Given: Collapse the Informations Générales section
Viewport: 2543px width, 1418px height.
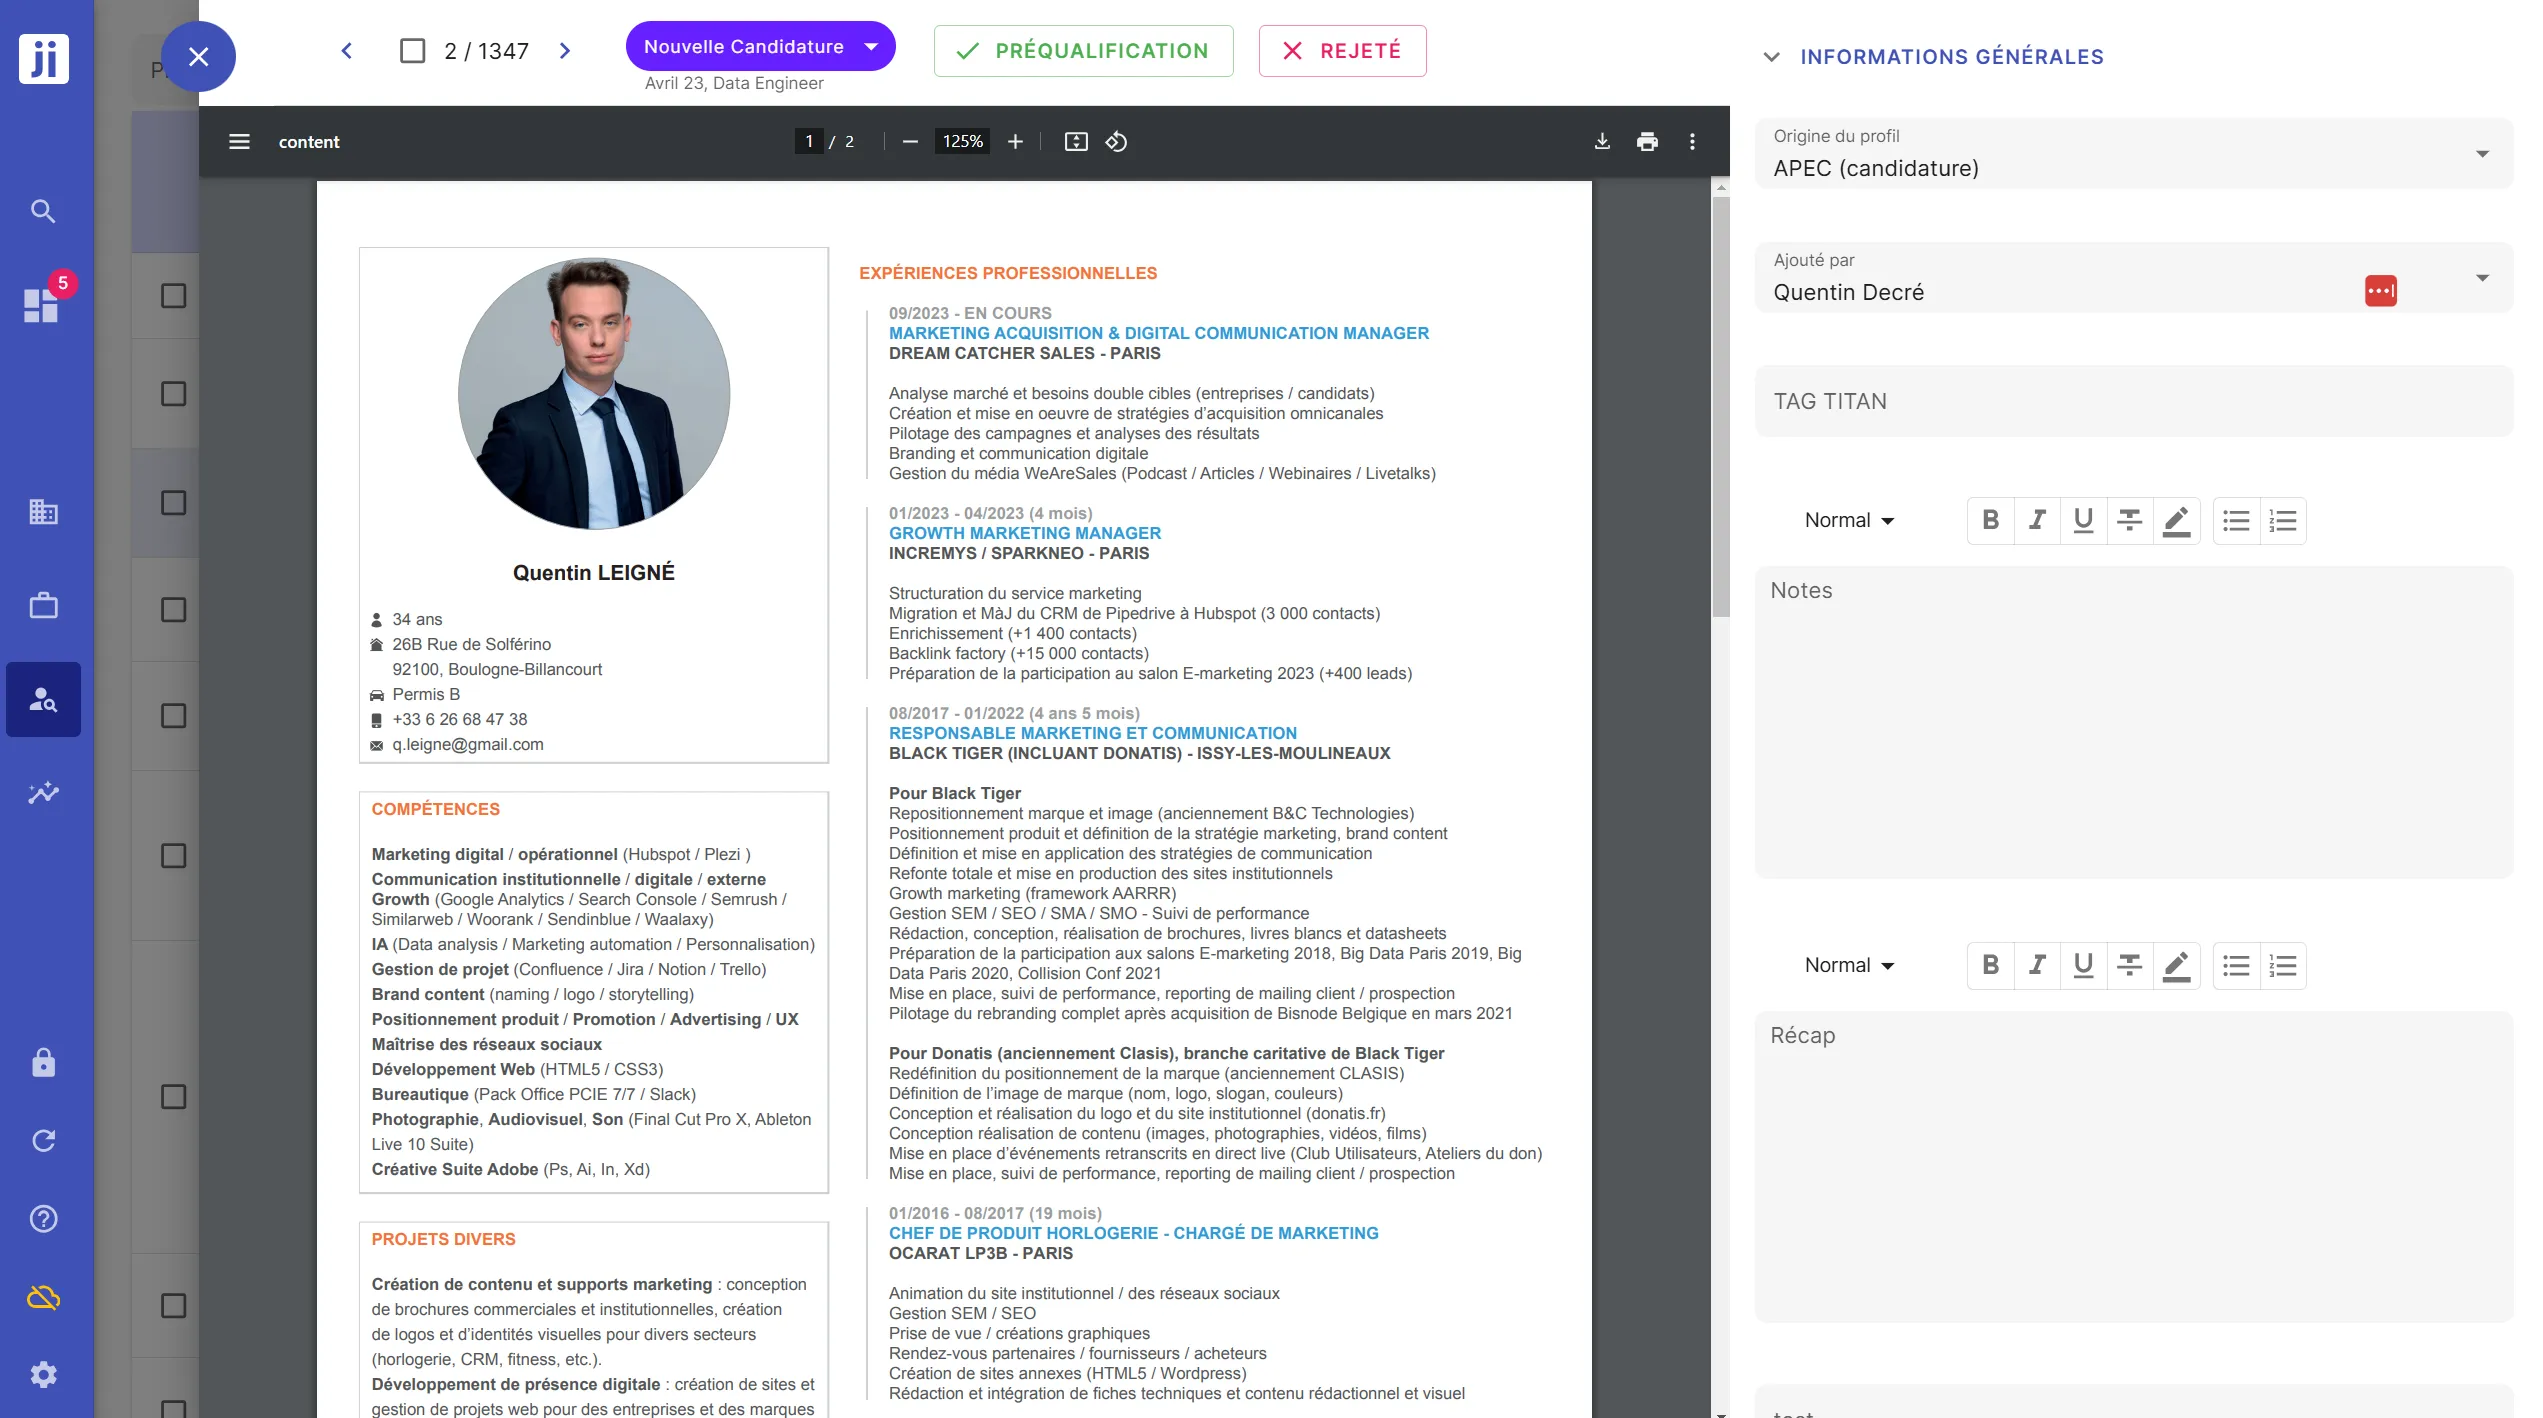Looking at the screenshot, I should click(x=1772, y=57).
